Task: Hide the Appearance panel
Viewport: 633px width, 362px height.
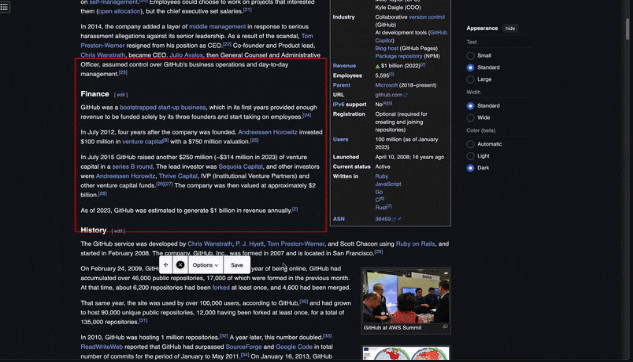Action: point(510,28)
